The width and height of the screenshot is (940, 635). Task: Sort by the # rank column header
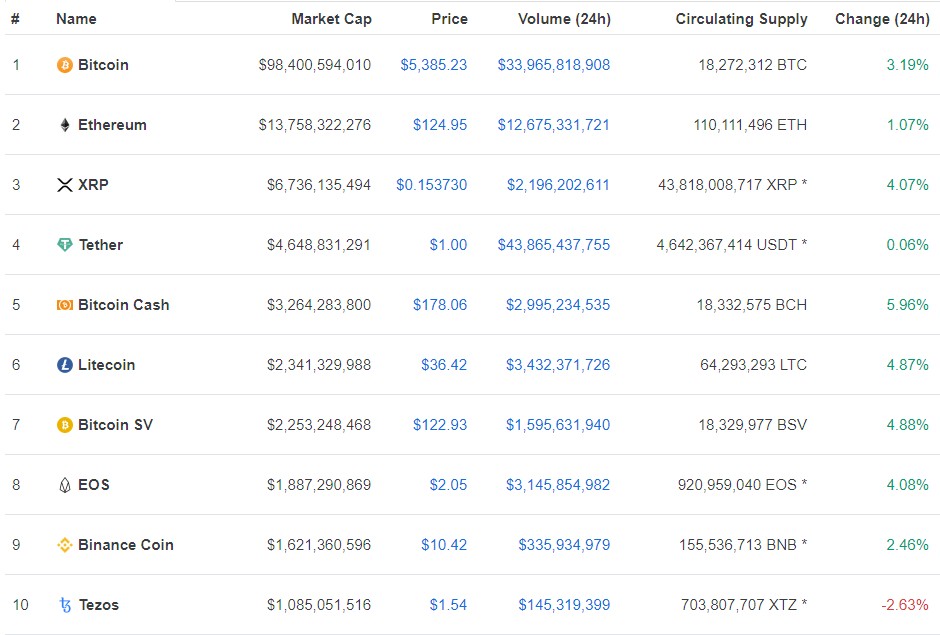click(16, 19)
